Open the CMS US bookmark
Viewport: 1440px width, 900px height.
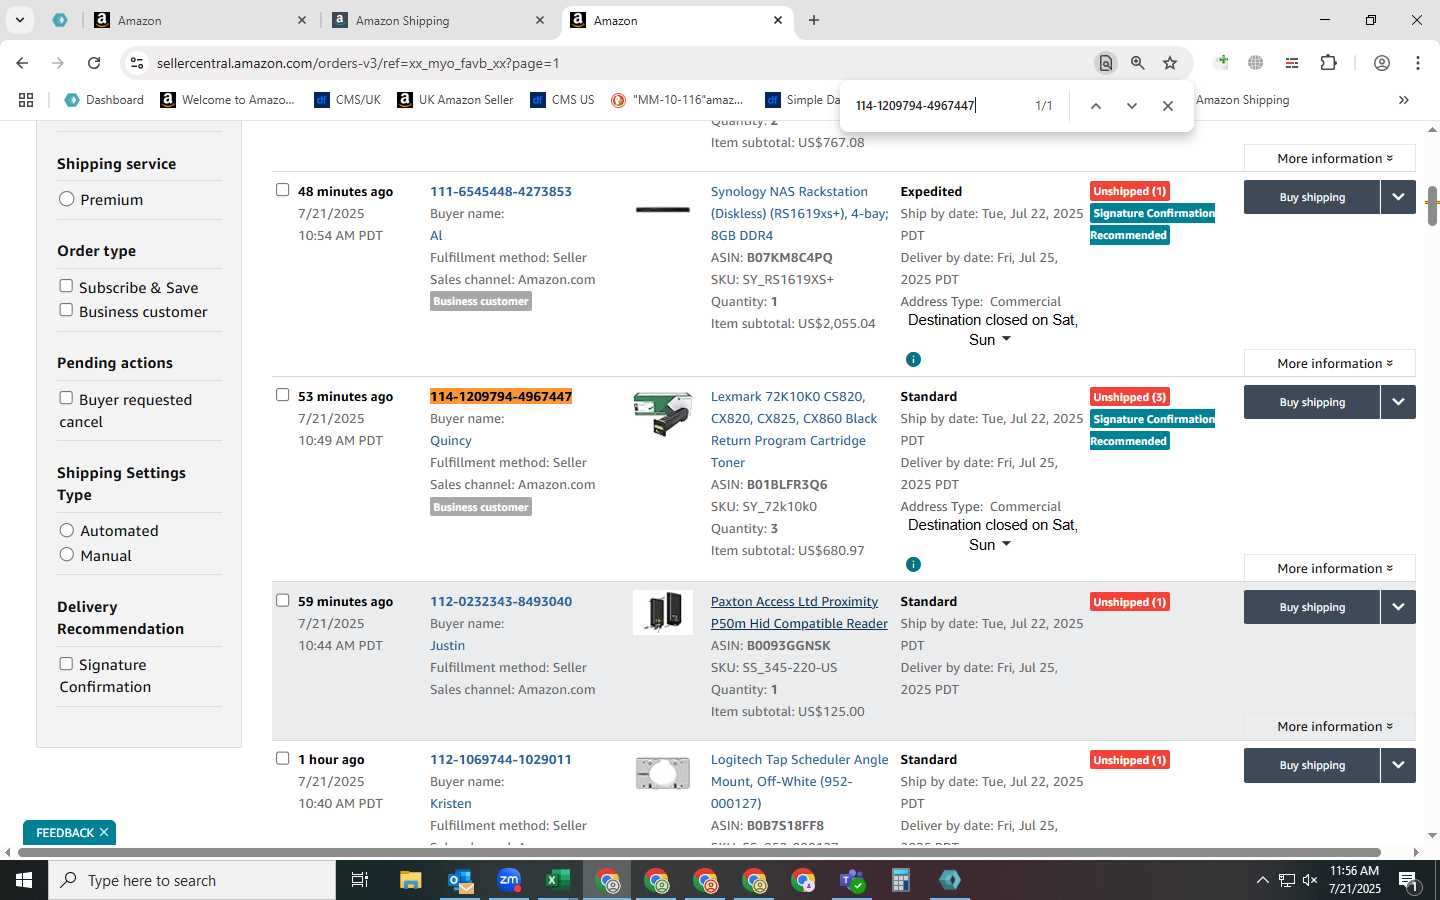[562, 100]
